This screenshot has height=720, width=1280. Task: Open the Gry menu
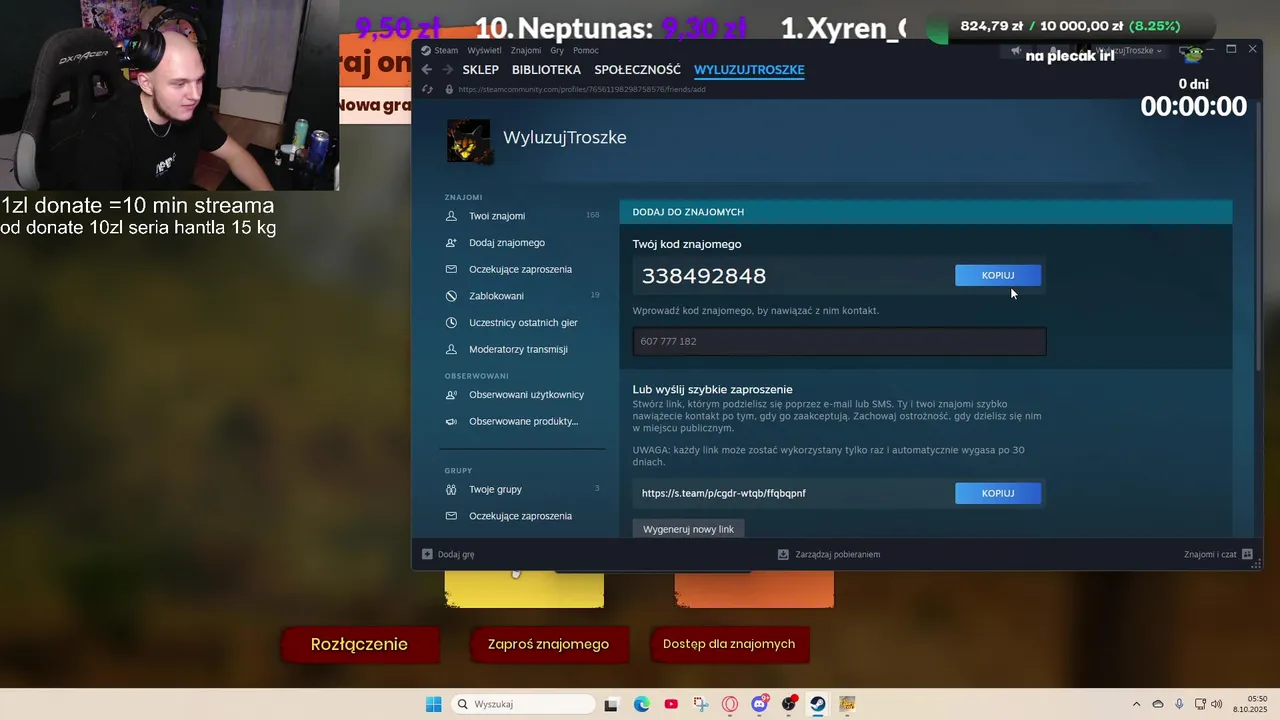(557, 50)
